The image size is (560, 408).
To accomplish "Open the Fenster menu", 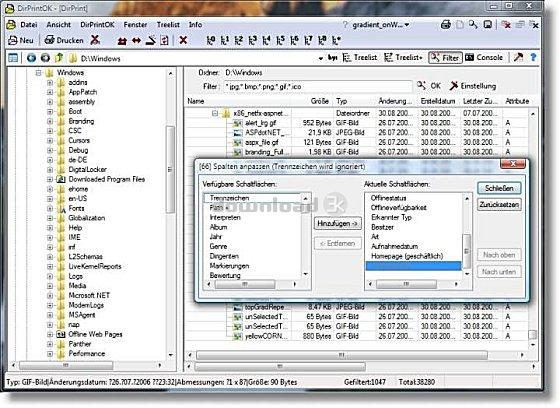I will tap(135, 25).
